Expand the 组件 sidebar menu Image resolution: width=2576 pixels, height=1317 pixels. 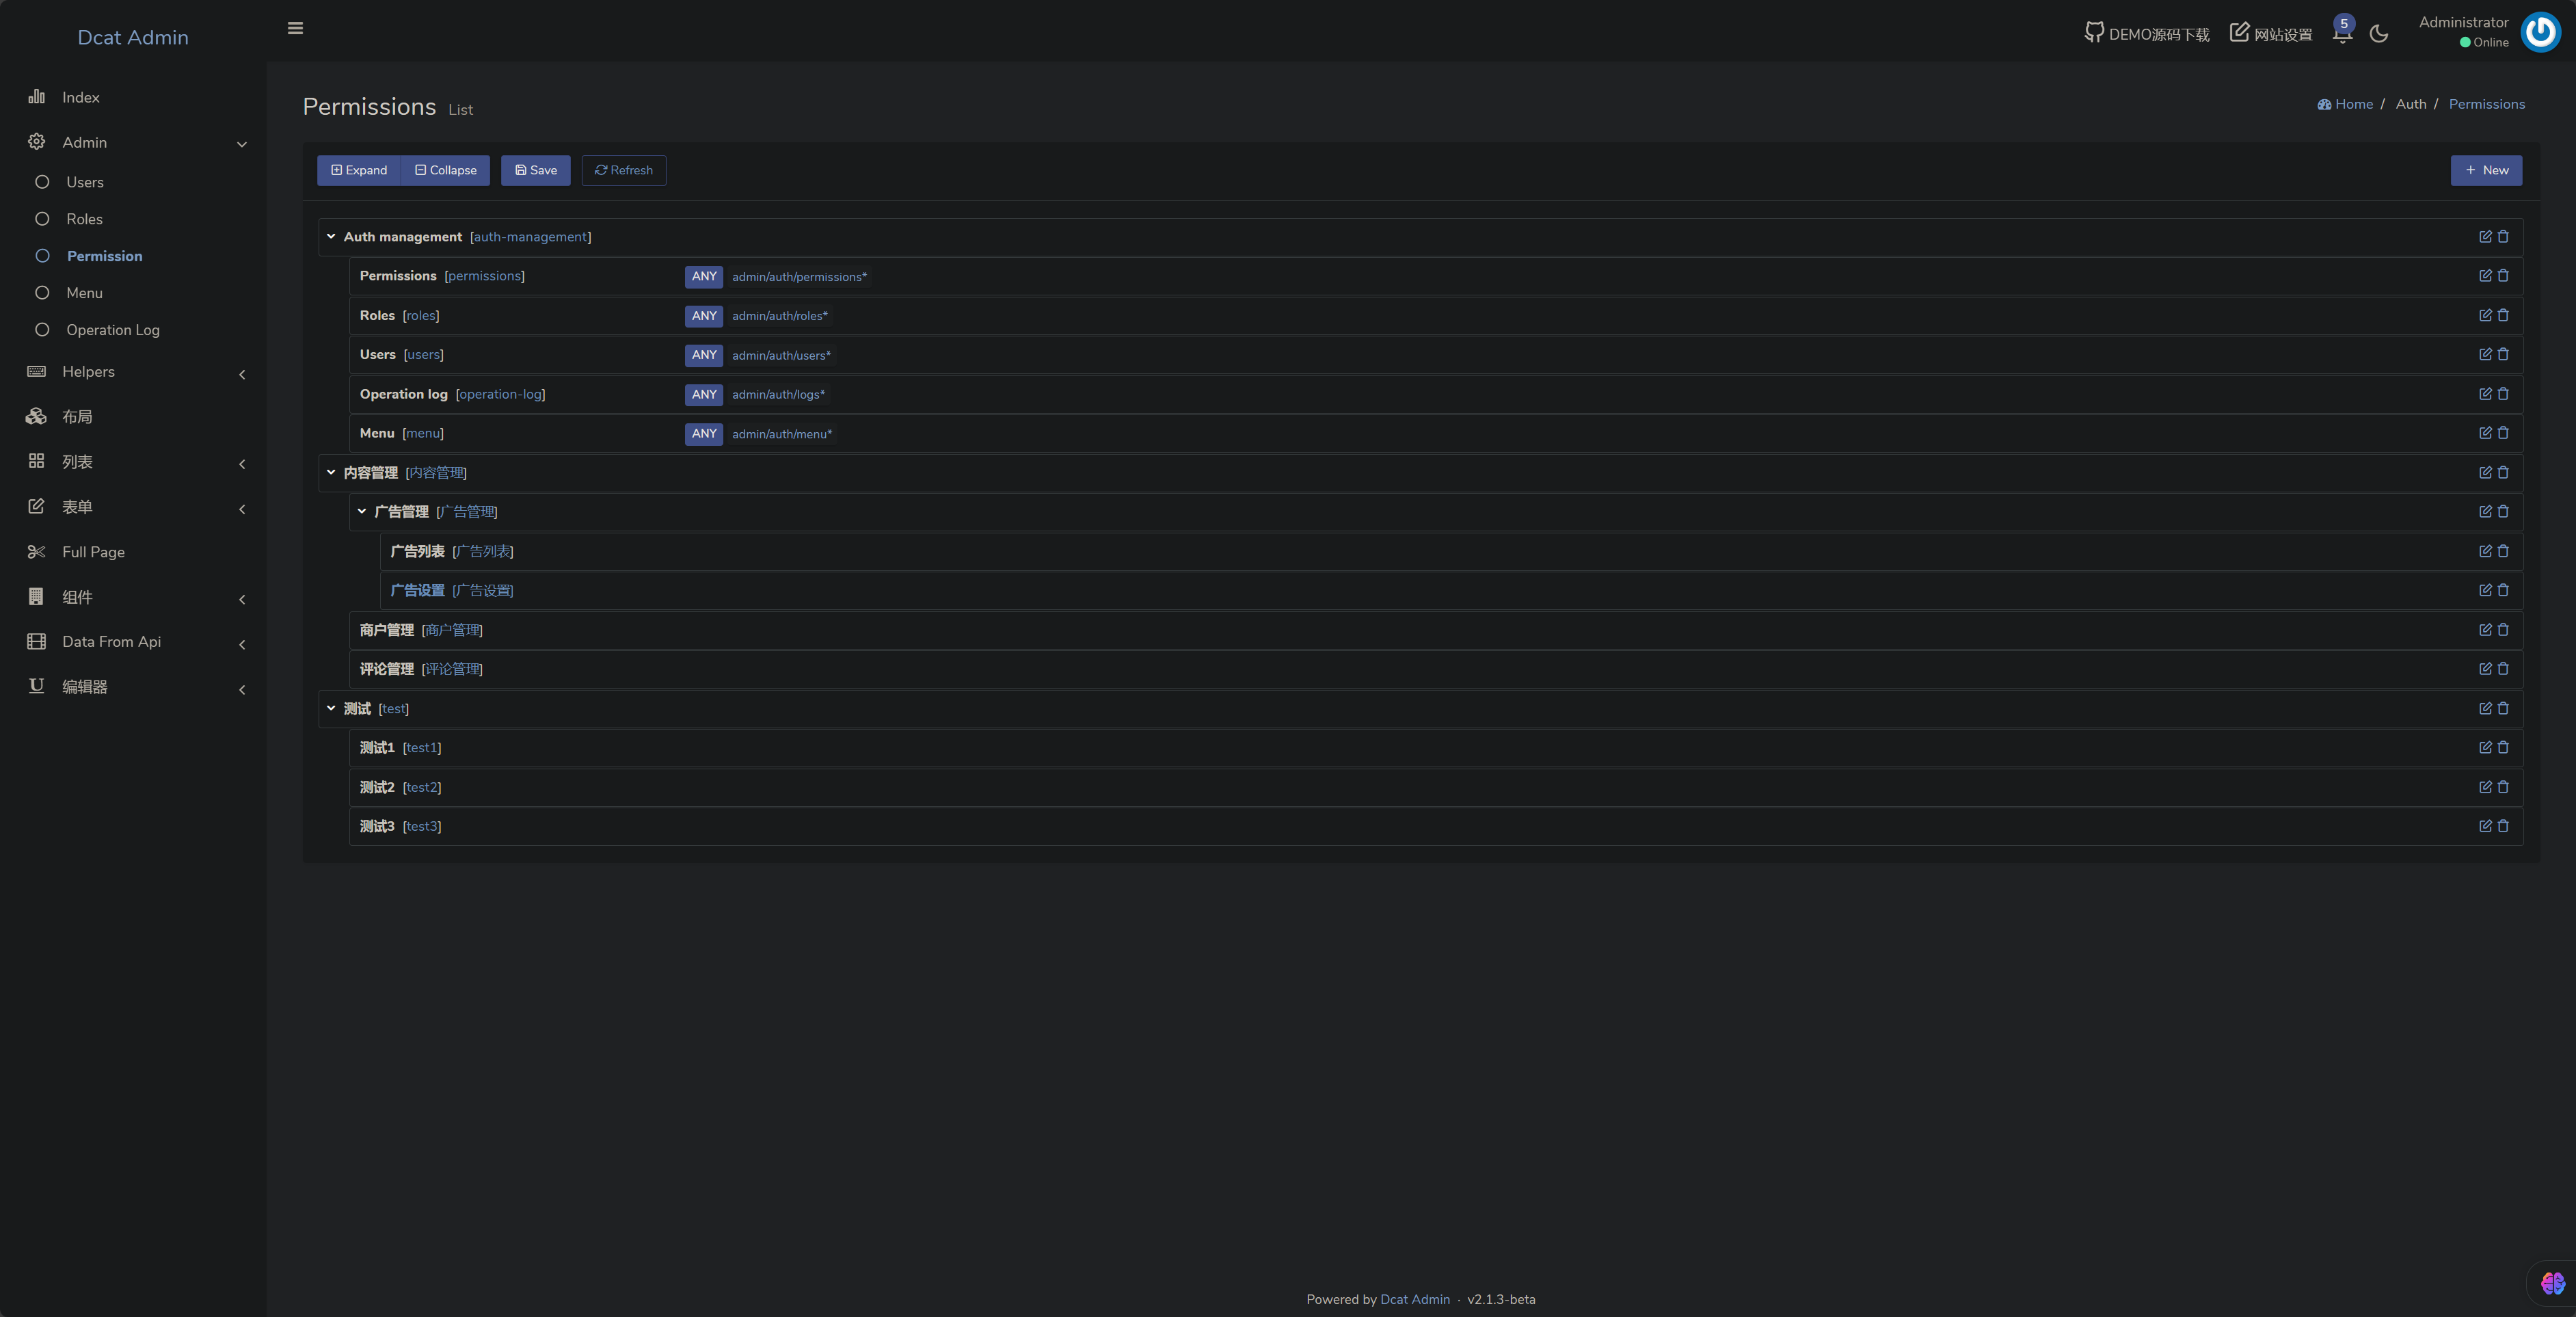[134, 597]
